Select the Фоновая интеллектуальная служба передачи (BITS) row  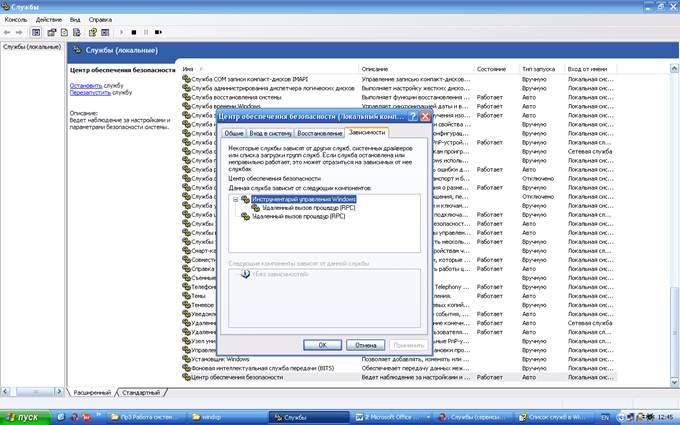click(399, 368)
